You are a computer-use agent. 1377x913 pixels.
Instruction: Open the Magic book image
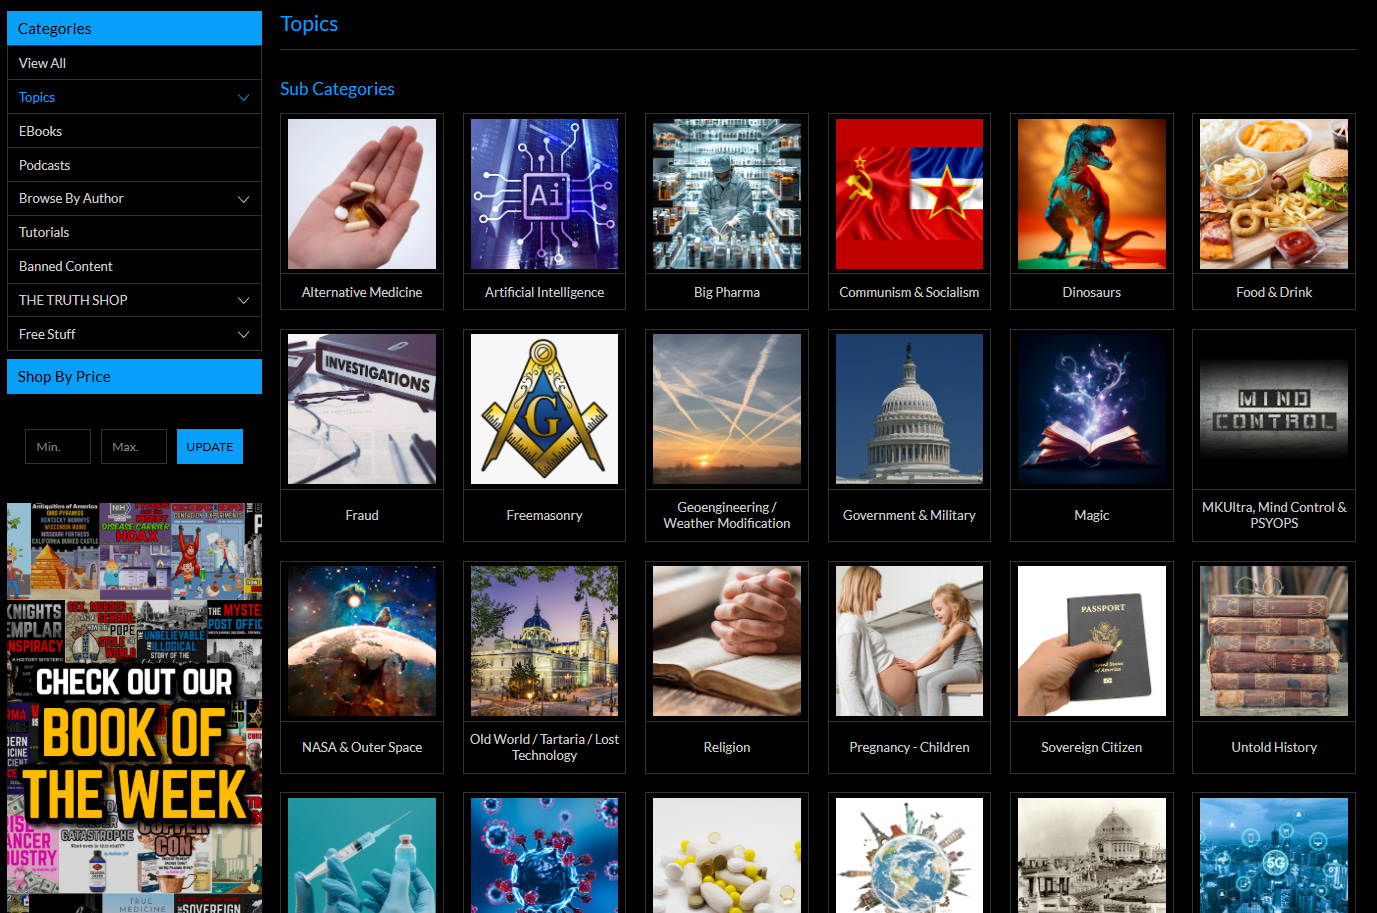click(1092, 409)
